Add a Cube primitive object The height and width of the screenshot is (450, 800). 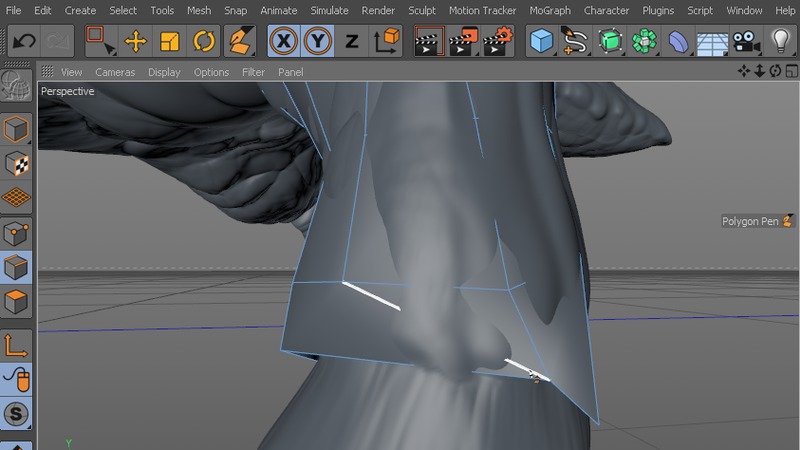click(542, 42)
